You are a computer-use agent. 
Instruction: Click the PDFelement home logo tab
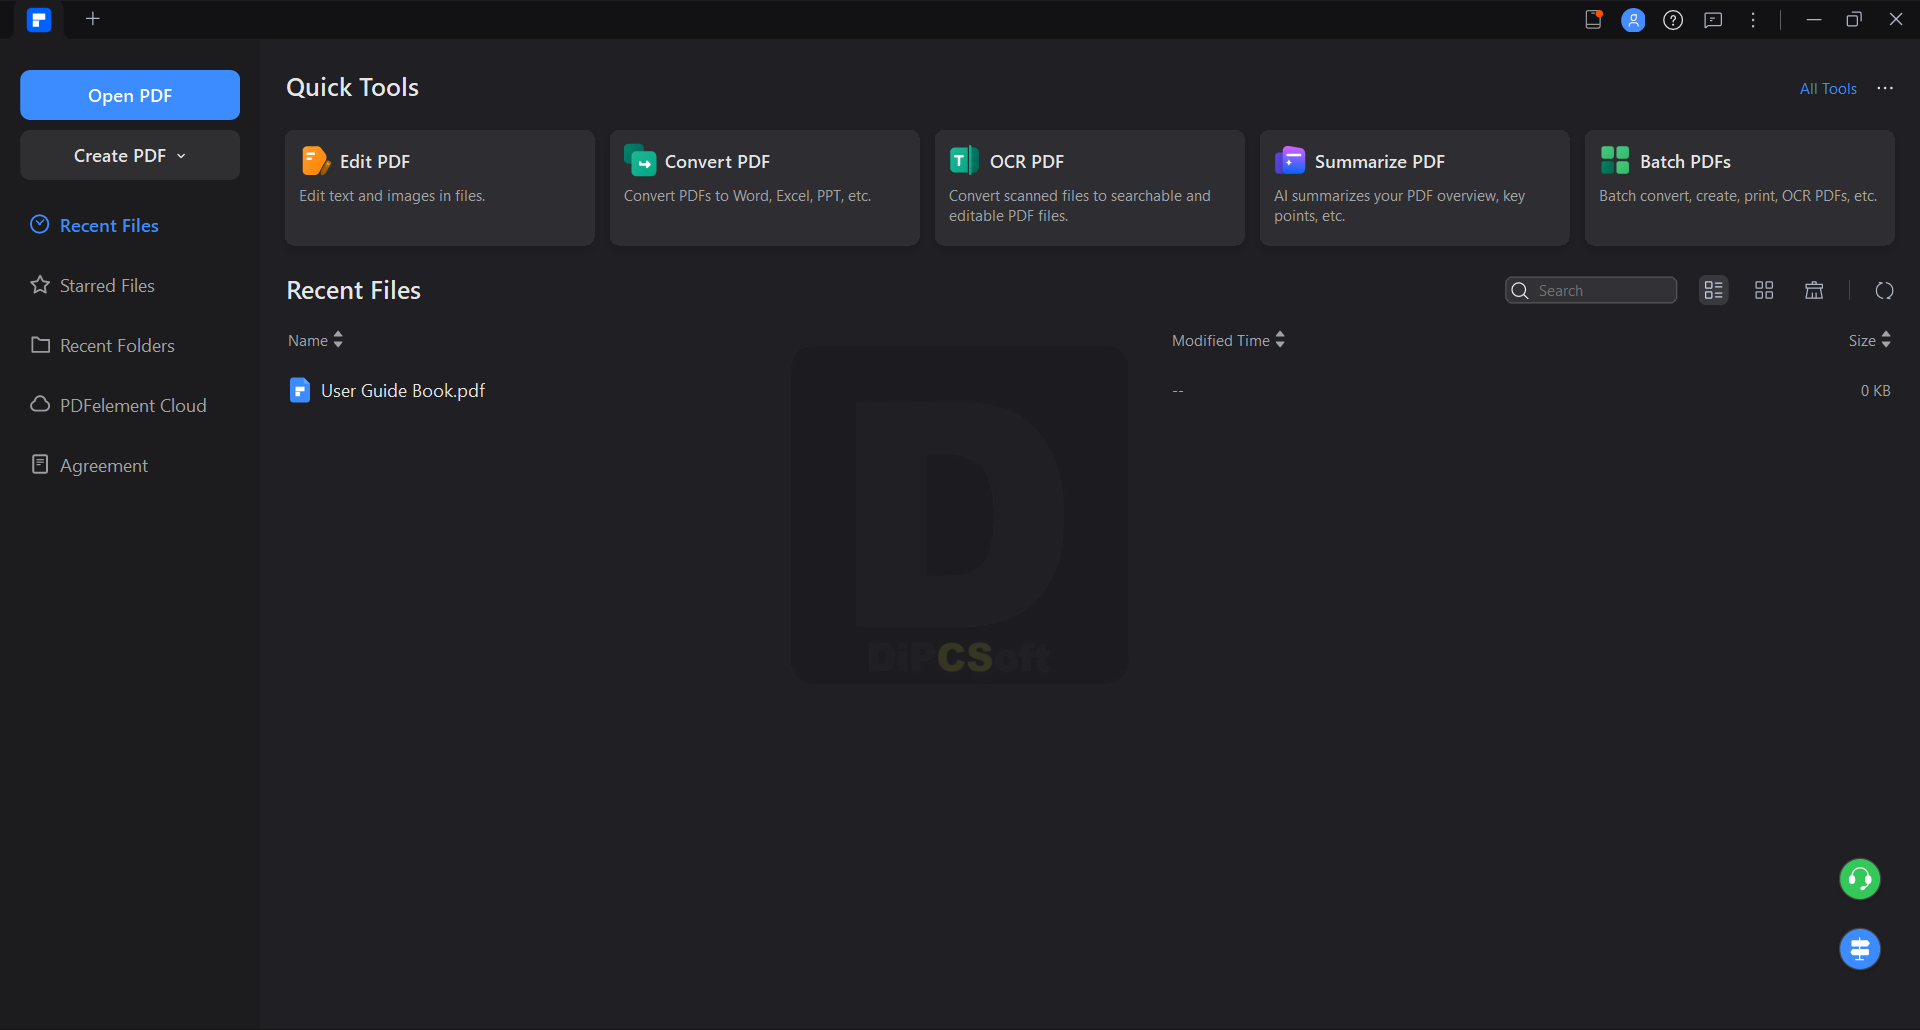[x=39, y=19]
